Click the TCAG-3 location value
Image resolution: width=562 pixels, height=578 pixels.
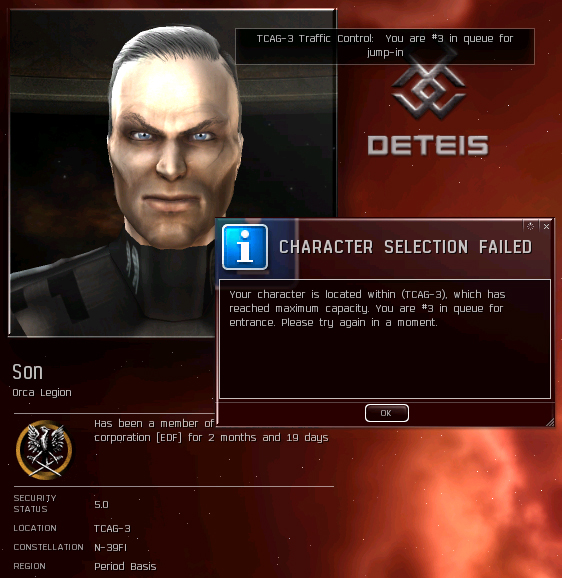click(112, 529)
